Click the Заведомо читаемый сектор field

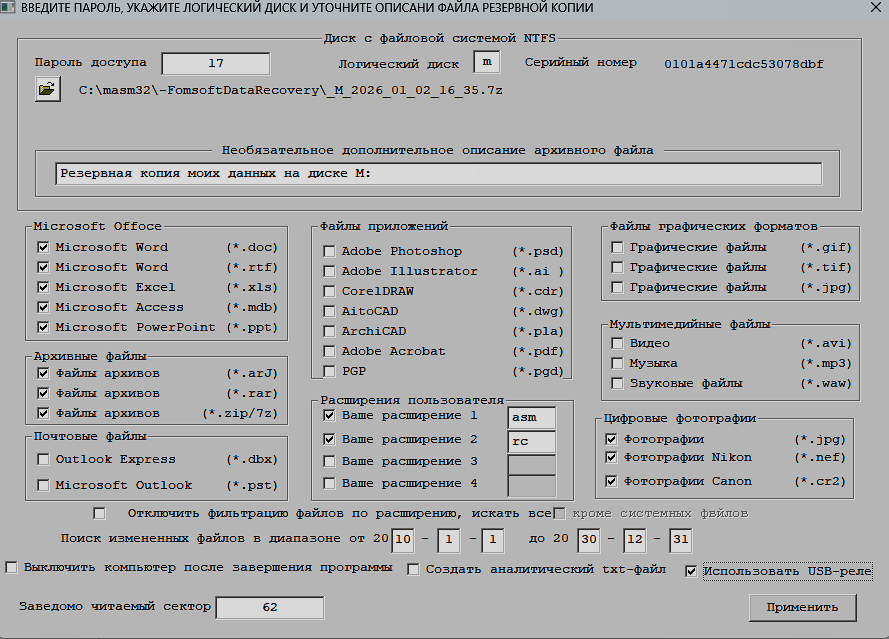click(x=269, y=607)
